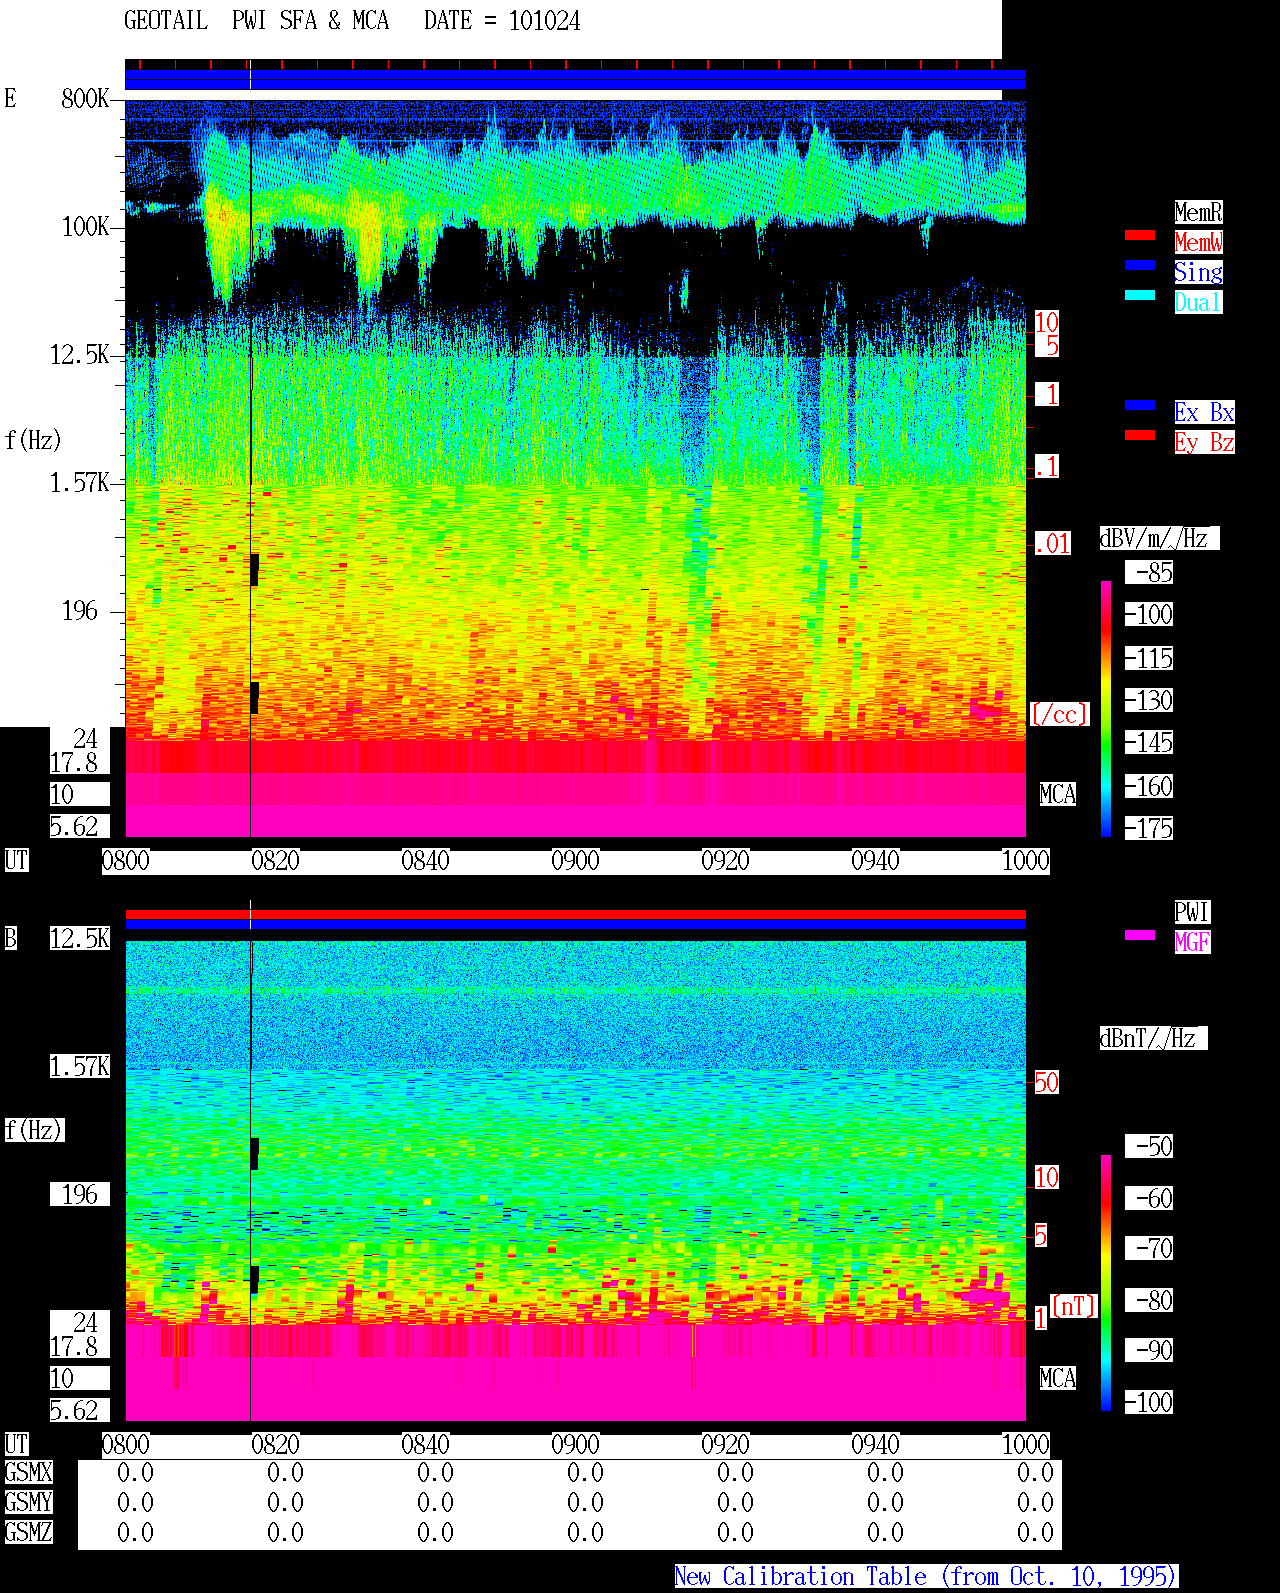Viewport: 1280px width, 1593px height.
Task: Select the Ex Bx legend text
Action: [x=1204, y=412]
